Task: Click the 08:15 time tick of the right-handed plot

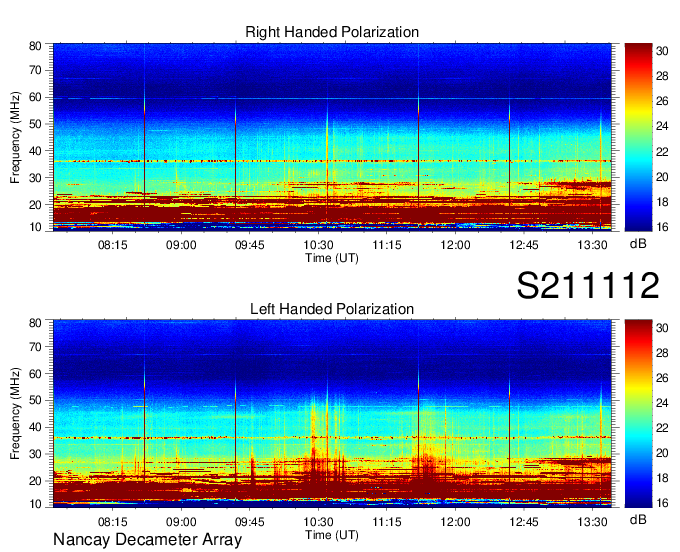Action: point(113,245)
